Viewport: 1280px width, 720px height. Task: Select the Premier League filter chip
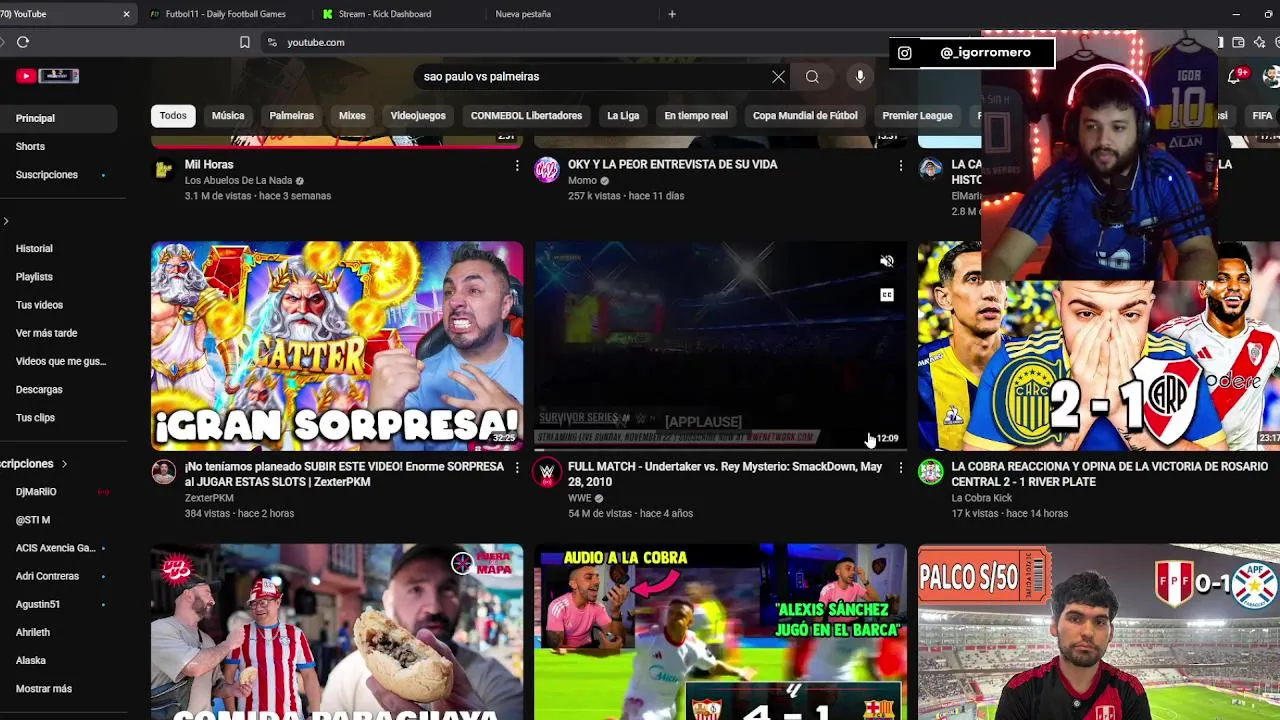tap(917, 116)
